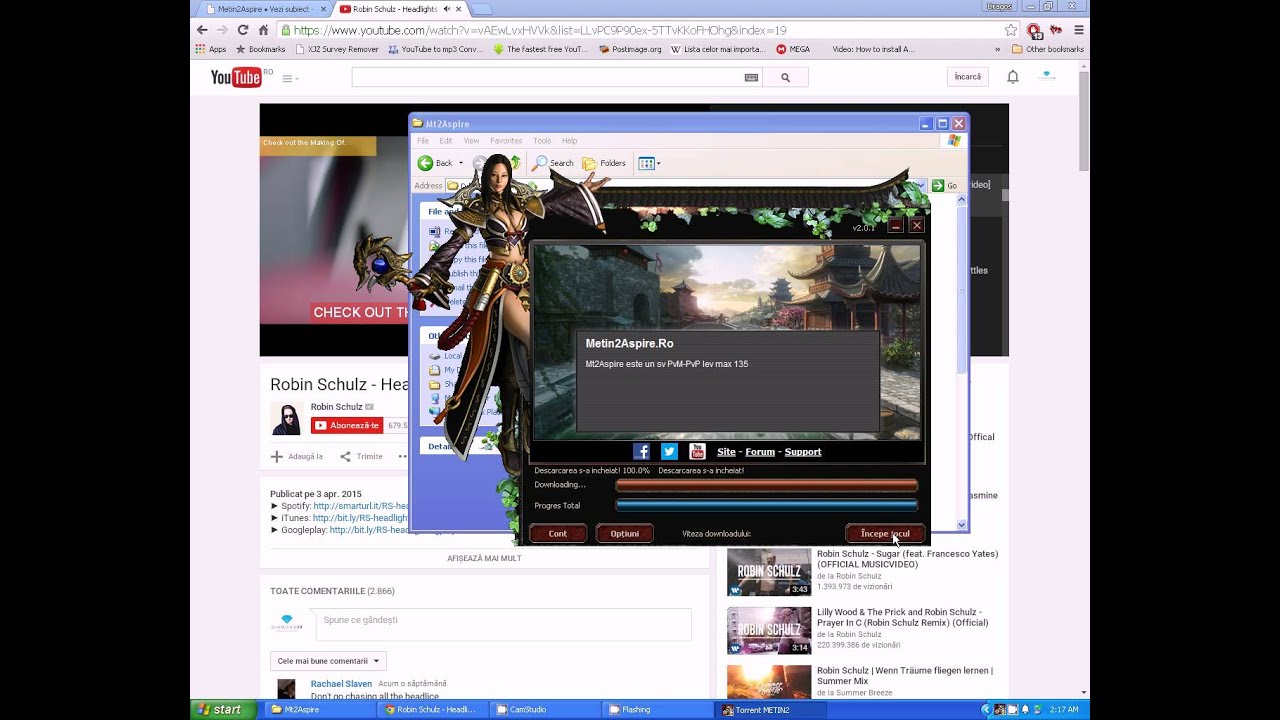
Task: Open the MEGA bookmark
Action: coord(793,49)
